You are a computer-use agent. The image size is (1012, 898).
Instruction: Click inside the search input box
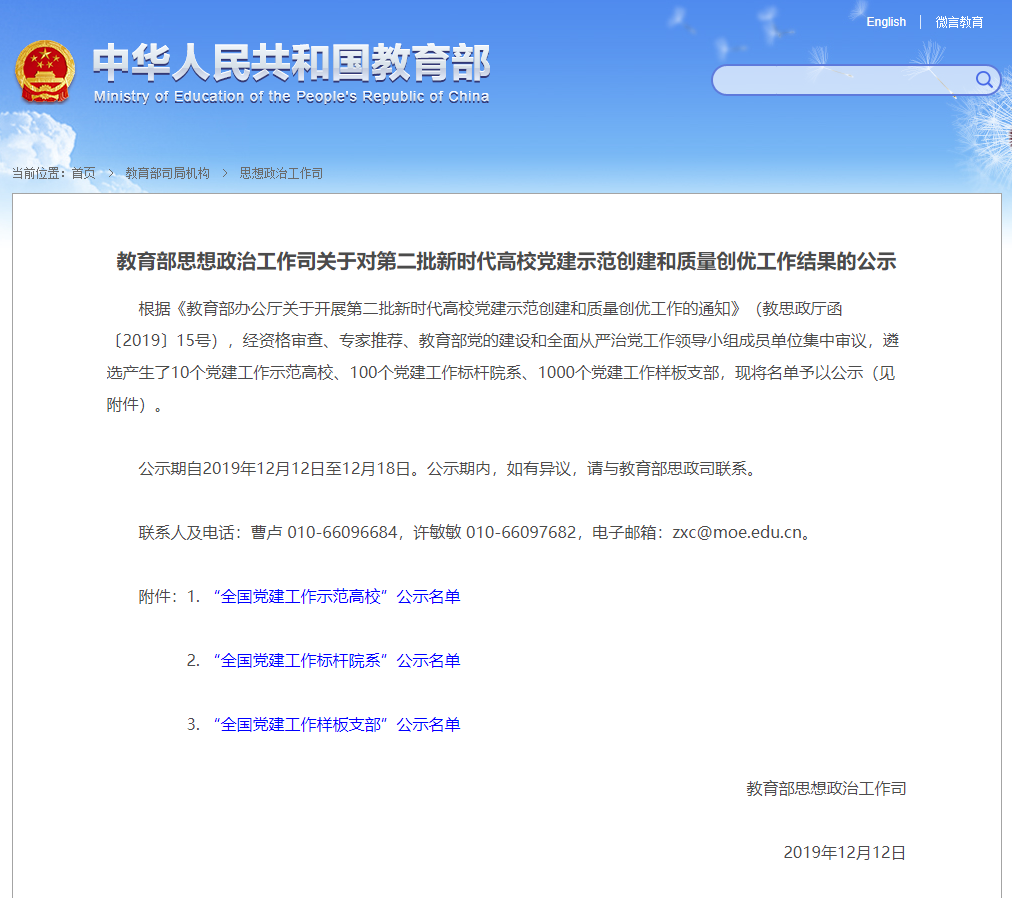(x=840, y=80)
